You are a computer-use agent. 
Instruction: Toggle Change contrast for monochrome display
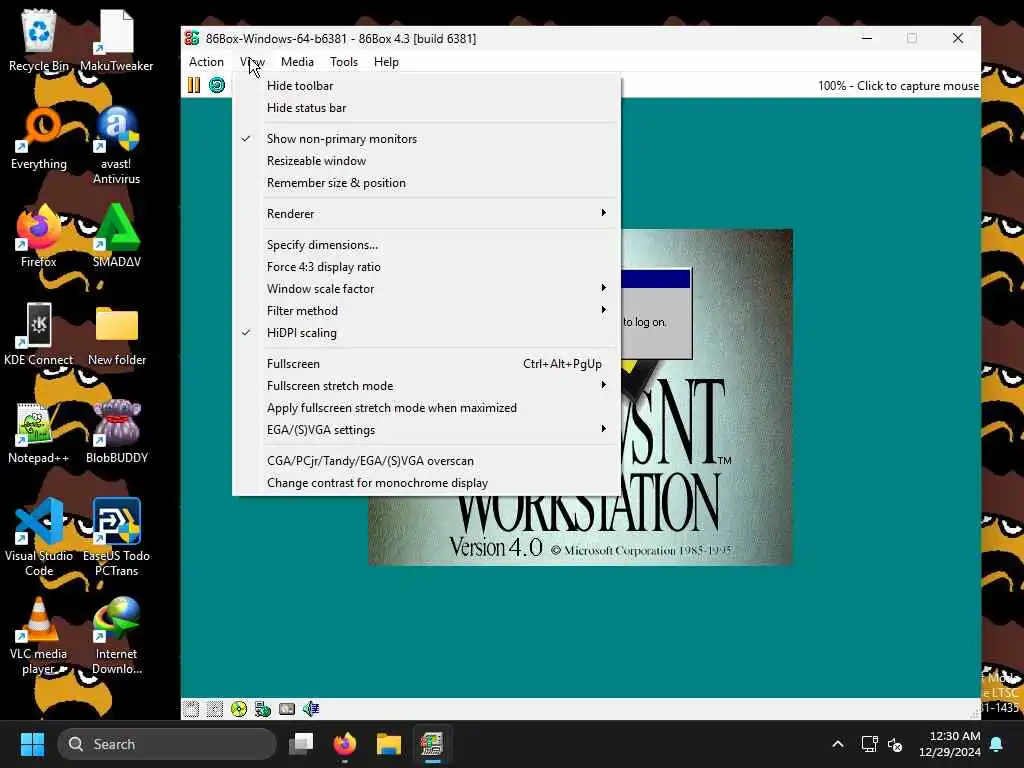pos(426,483)
